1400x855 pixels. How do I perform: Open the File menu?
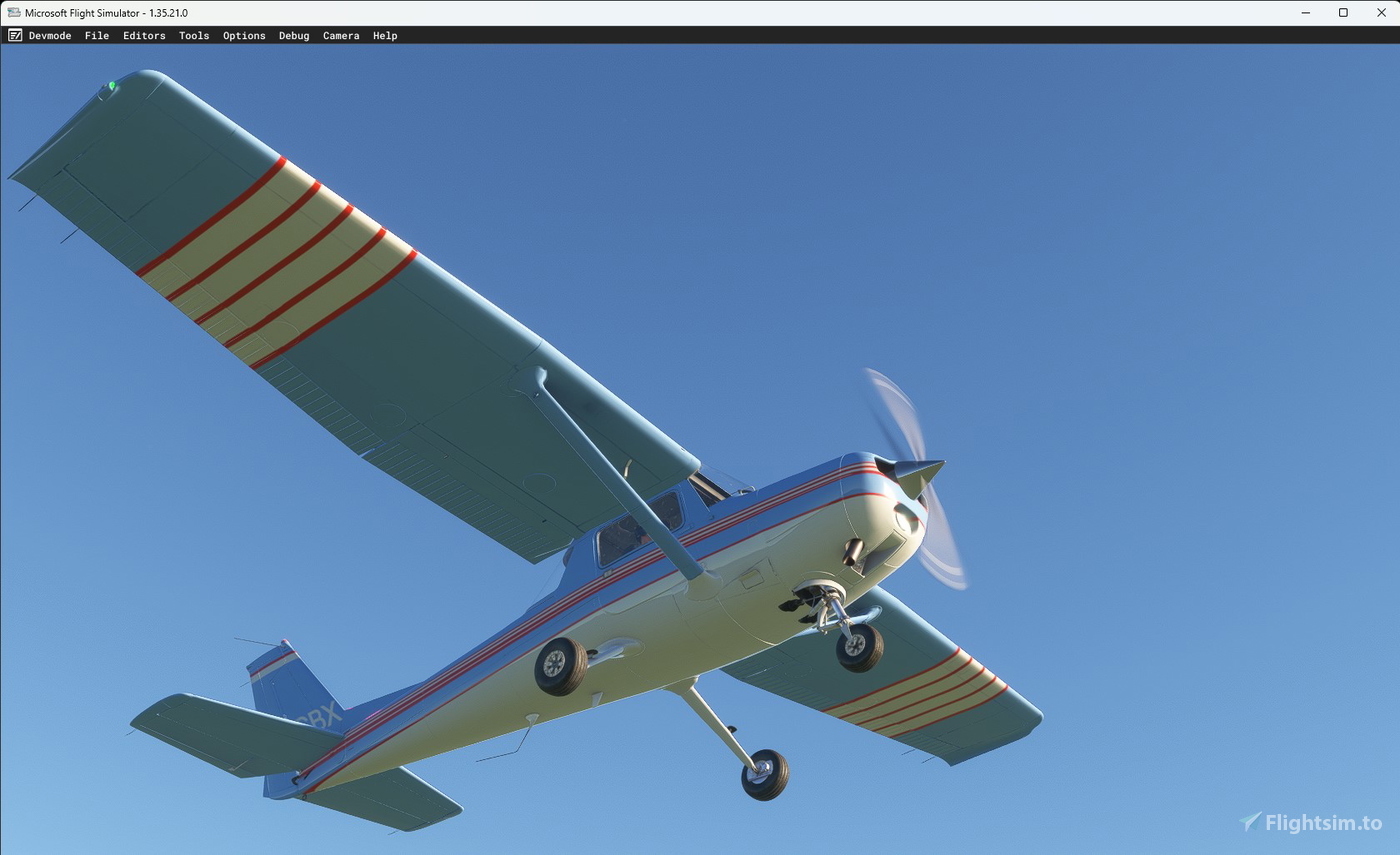pos(96,35)
